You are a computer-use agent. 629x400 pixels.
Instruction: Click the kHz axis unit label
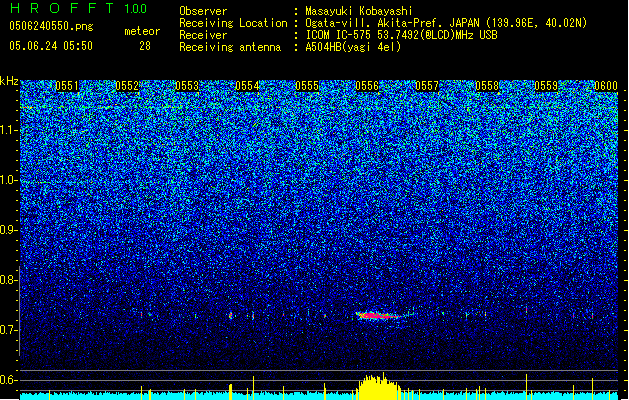coord(9,81)
